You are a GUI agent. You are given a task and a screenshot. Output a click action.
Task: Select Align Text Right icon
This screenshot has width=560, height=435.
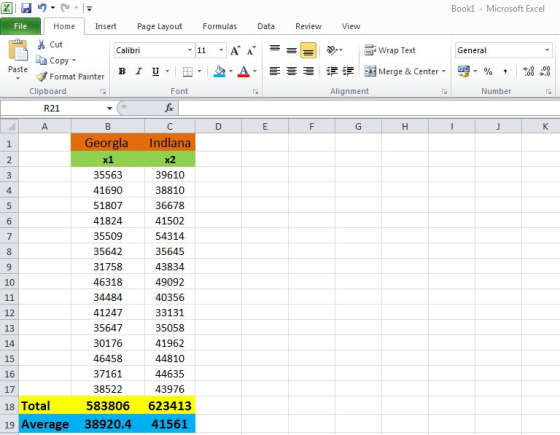tap(308, 71)
